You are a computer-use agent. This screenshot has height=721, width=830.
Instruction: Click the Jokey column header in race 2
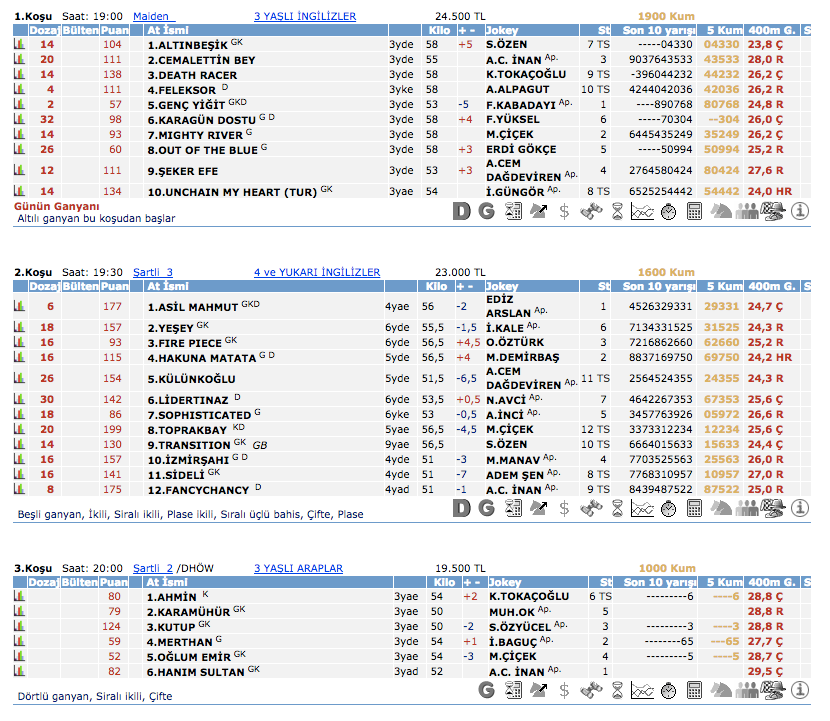click(x=503, y=286)
